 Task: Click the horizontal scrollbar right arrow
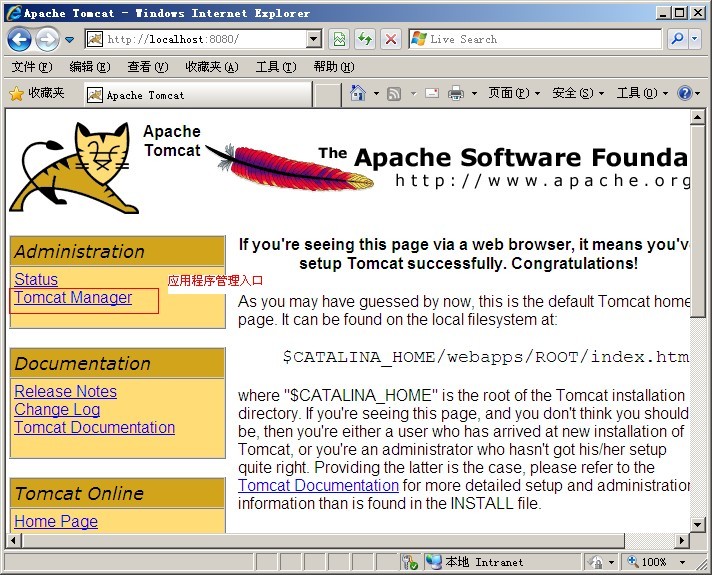[x=682, y=540]
